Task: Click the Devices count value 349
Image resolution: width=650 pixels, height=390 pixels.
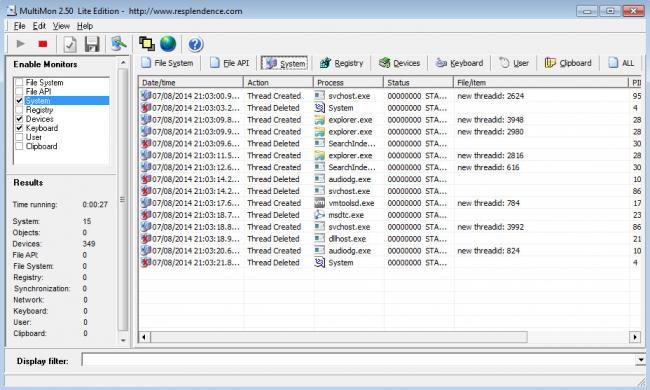Action: coord(89,244)
